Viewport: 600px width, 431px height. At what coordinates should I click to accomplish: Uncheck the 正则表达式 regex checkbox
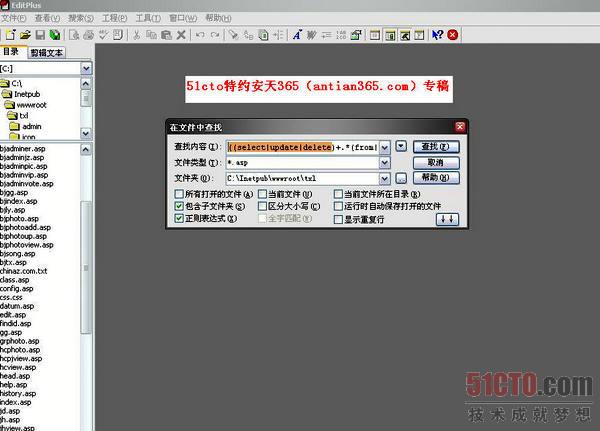pyautogui.click(x=179, y=218)
